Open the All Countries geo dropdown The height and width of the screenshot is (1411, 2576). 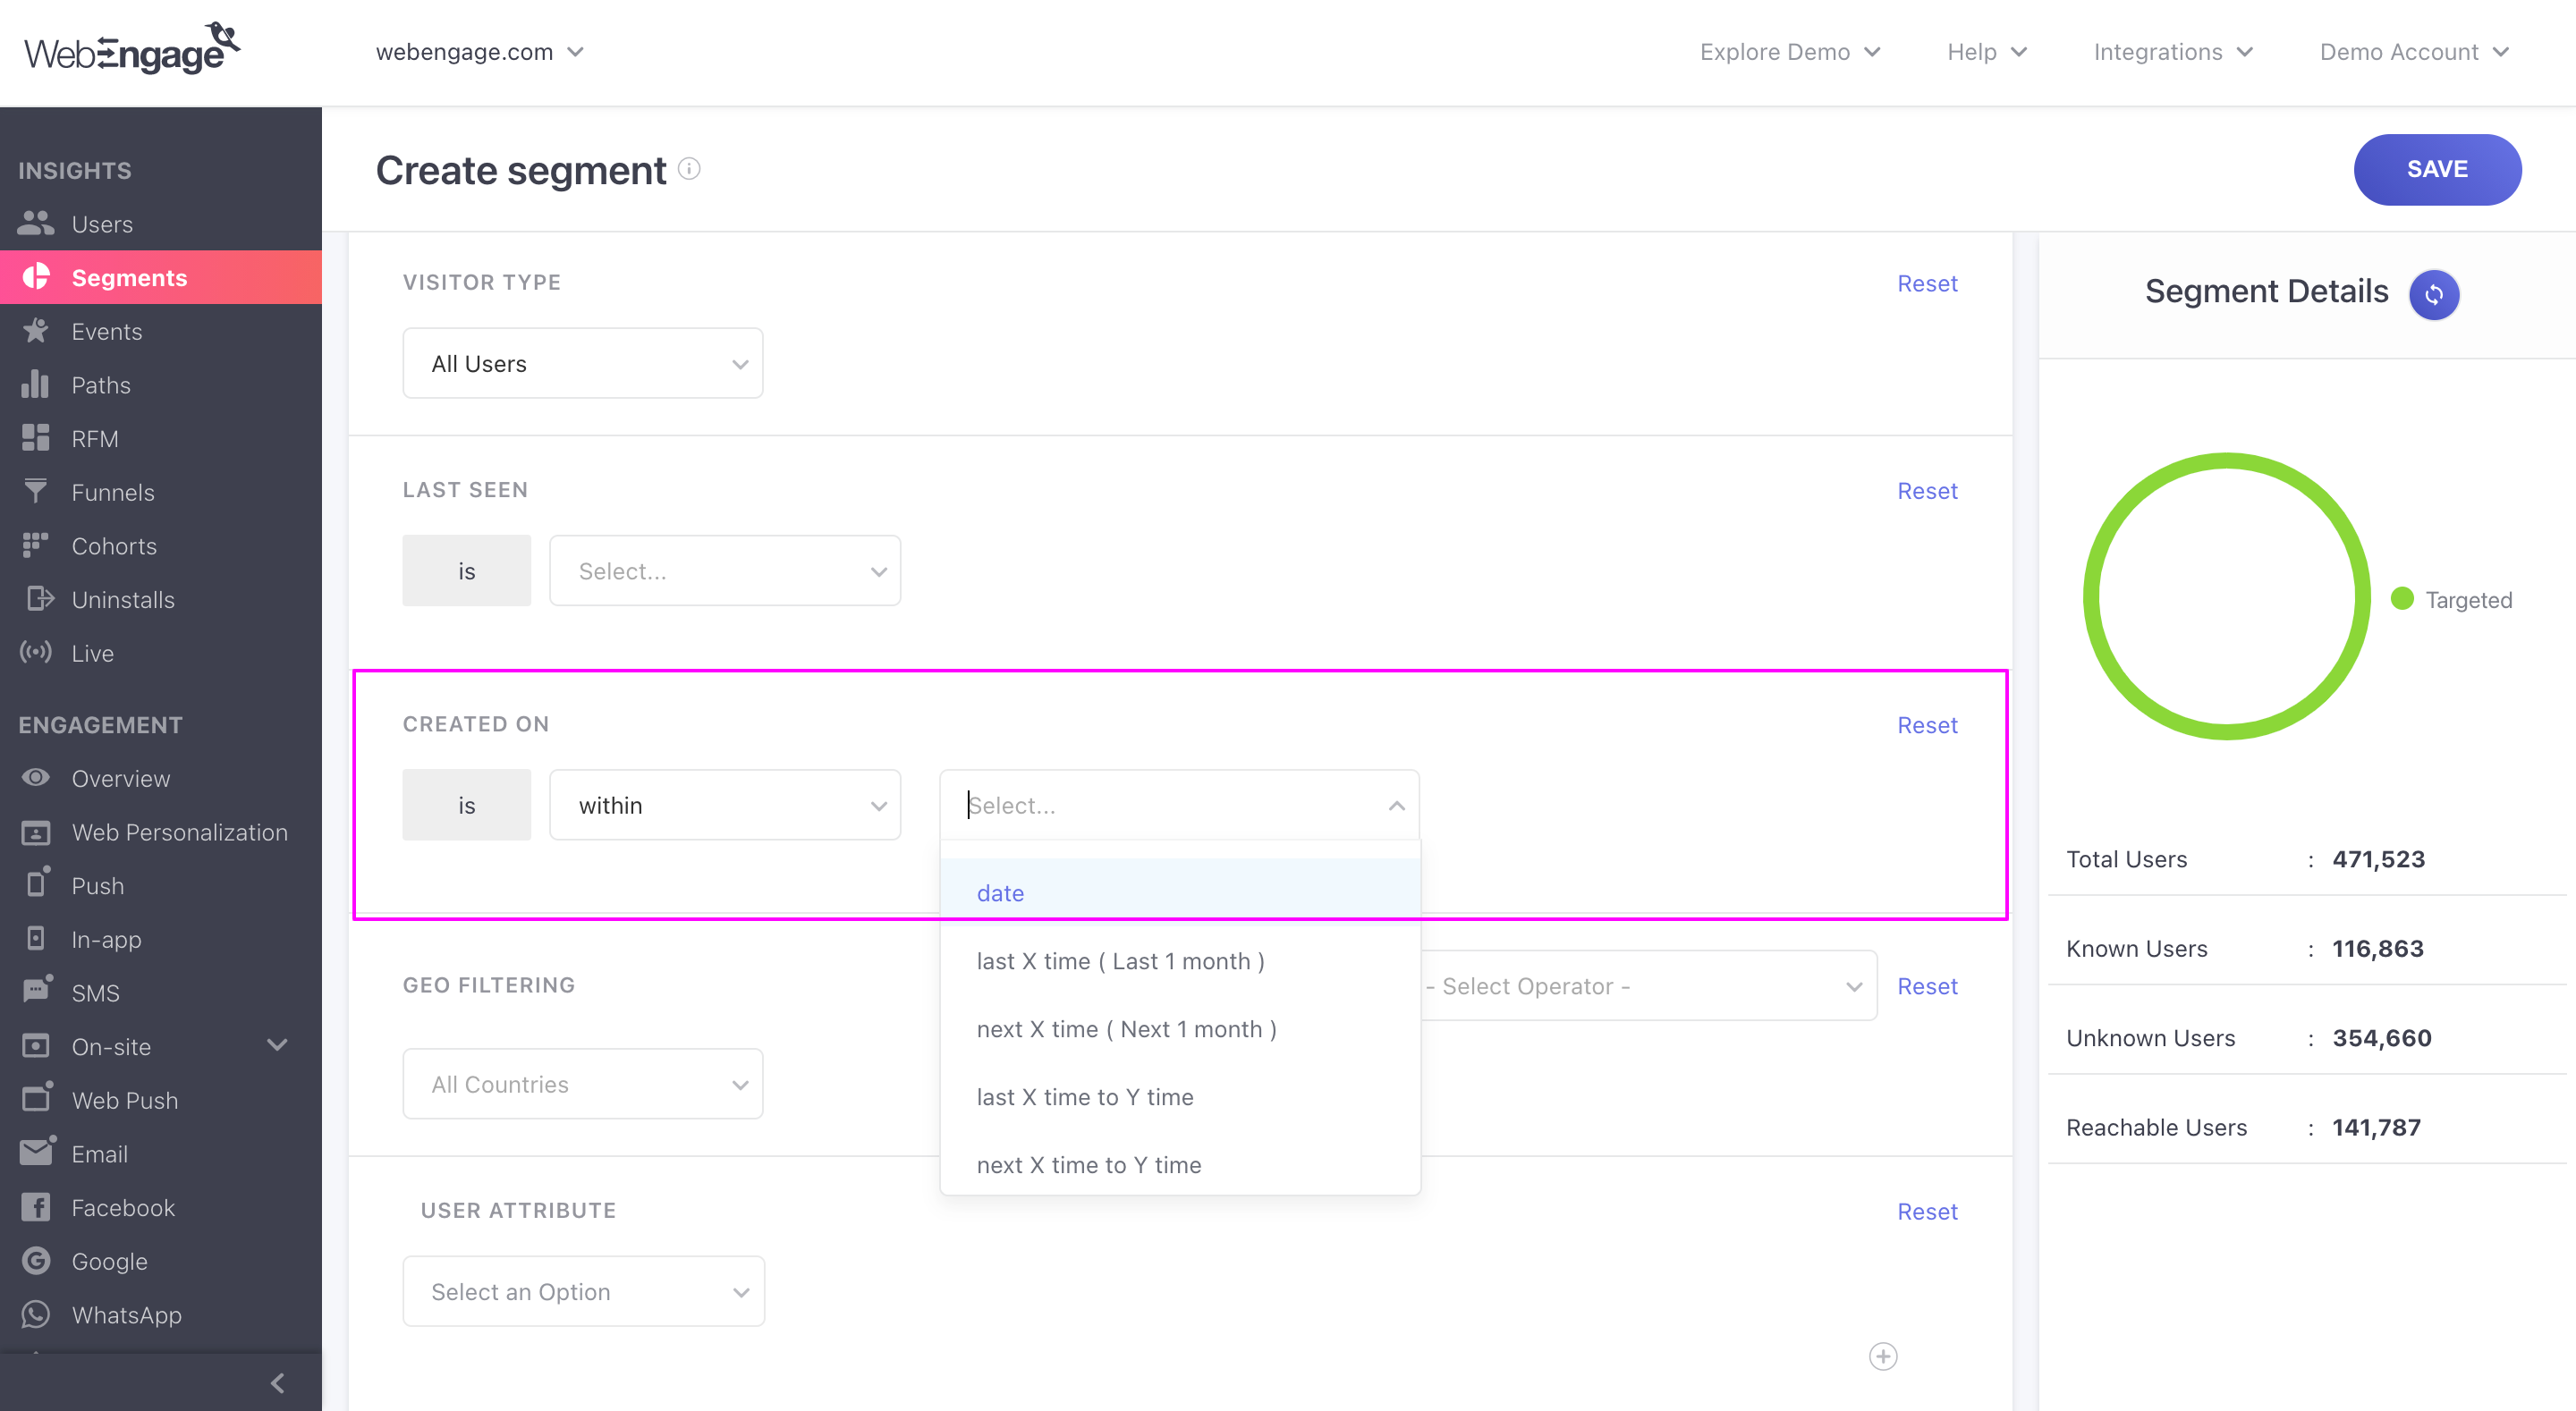click(583, 1083)
